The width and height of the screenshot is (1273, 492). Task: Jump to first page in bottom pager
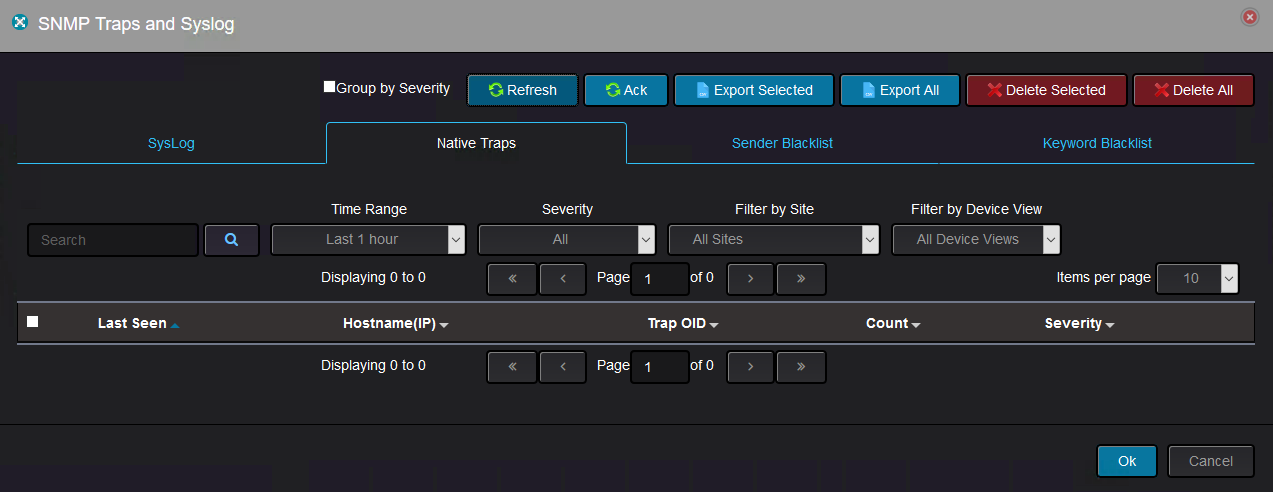(x=513, y=367)
